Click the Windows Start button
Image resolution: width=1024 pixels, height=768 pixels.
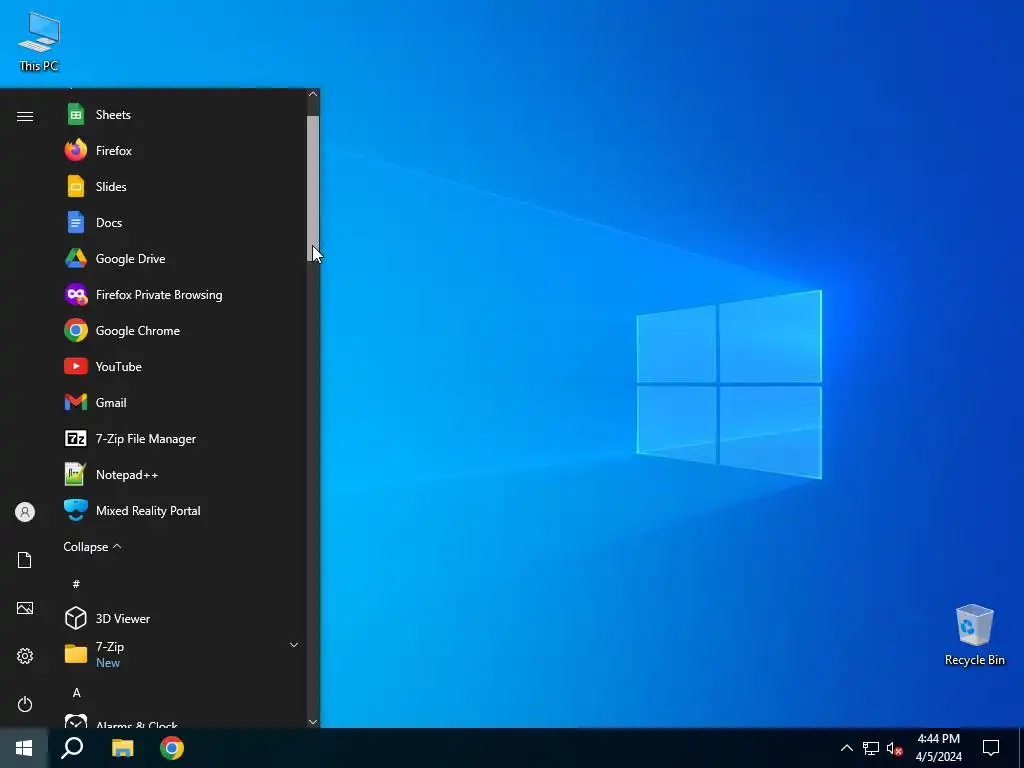pos(24,748)
